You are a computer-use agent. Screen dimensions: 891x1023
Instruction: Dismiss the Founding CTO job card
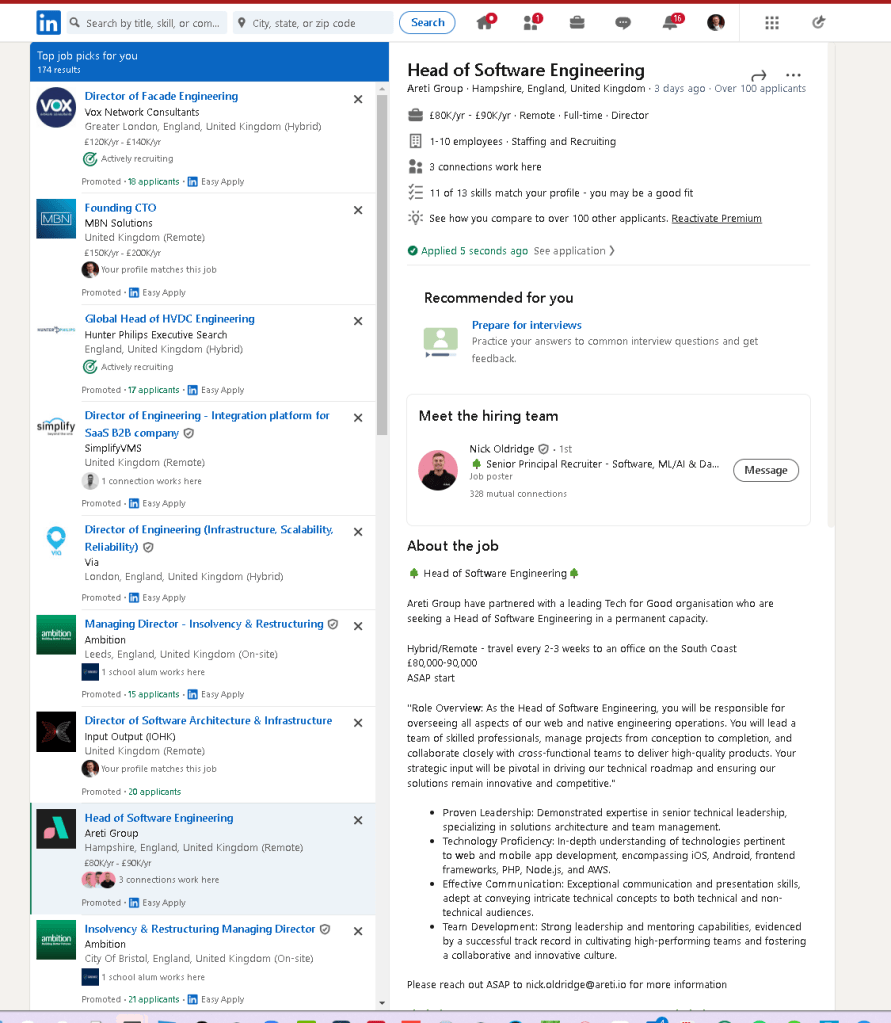(358, 210)
